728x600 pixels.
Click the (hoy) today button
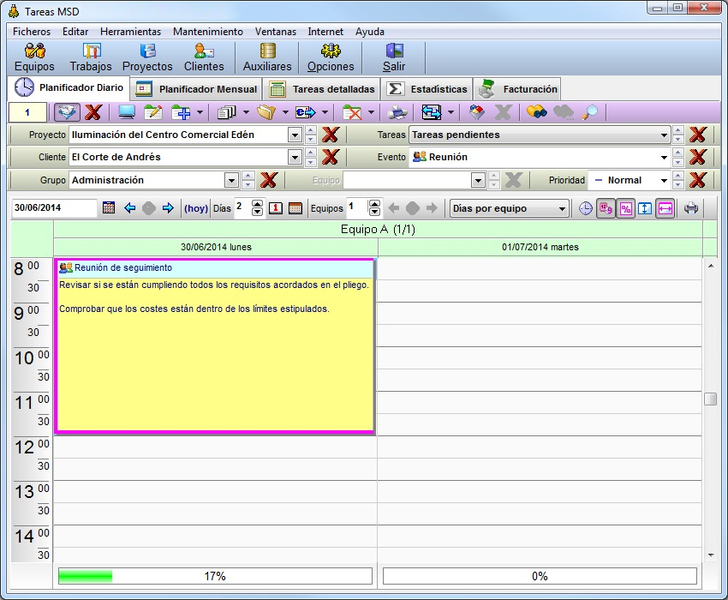tap(196, 209)
